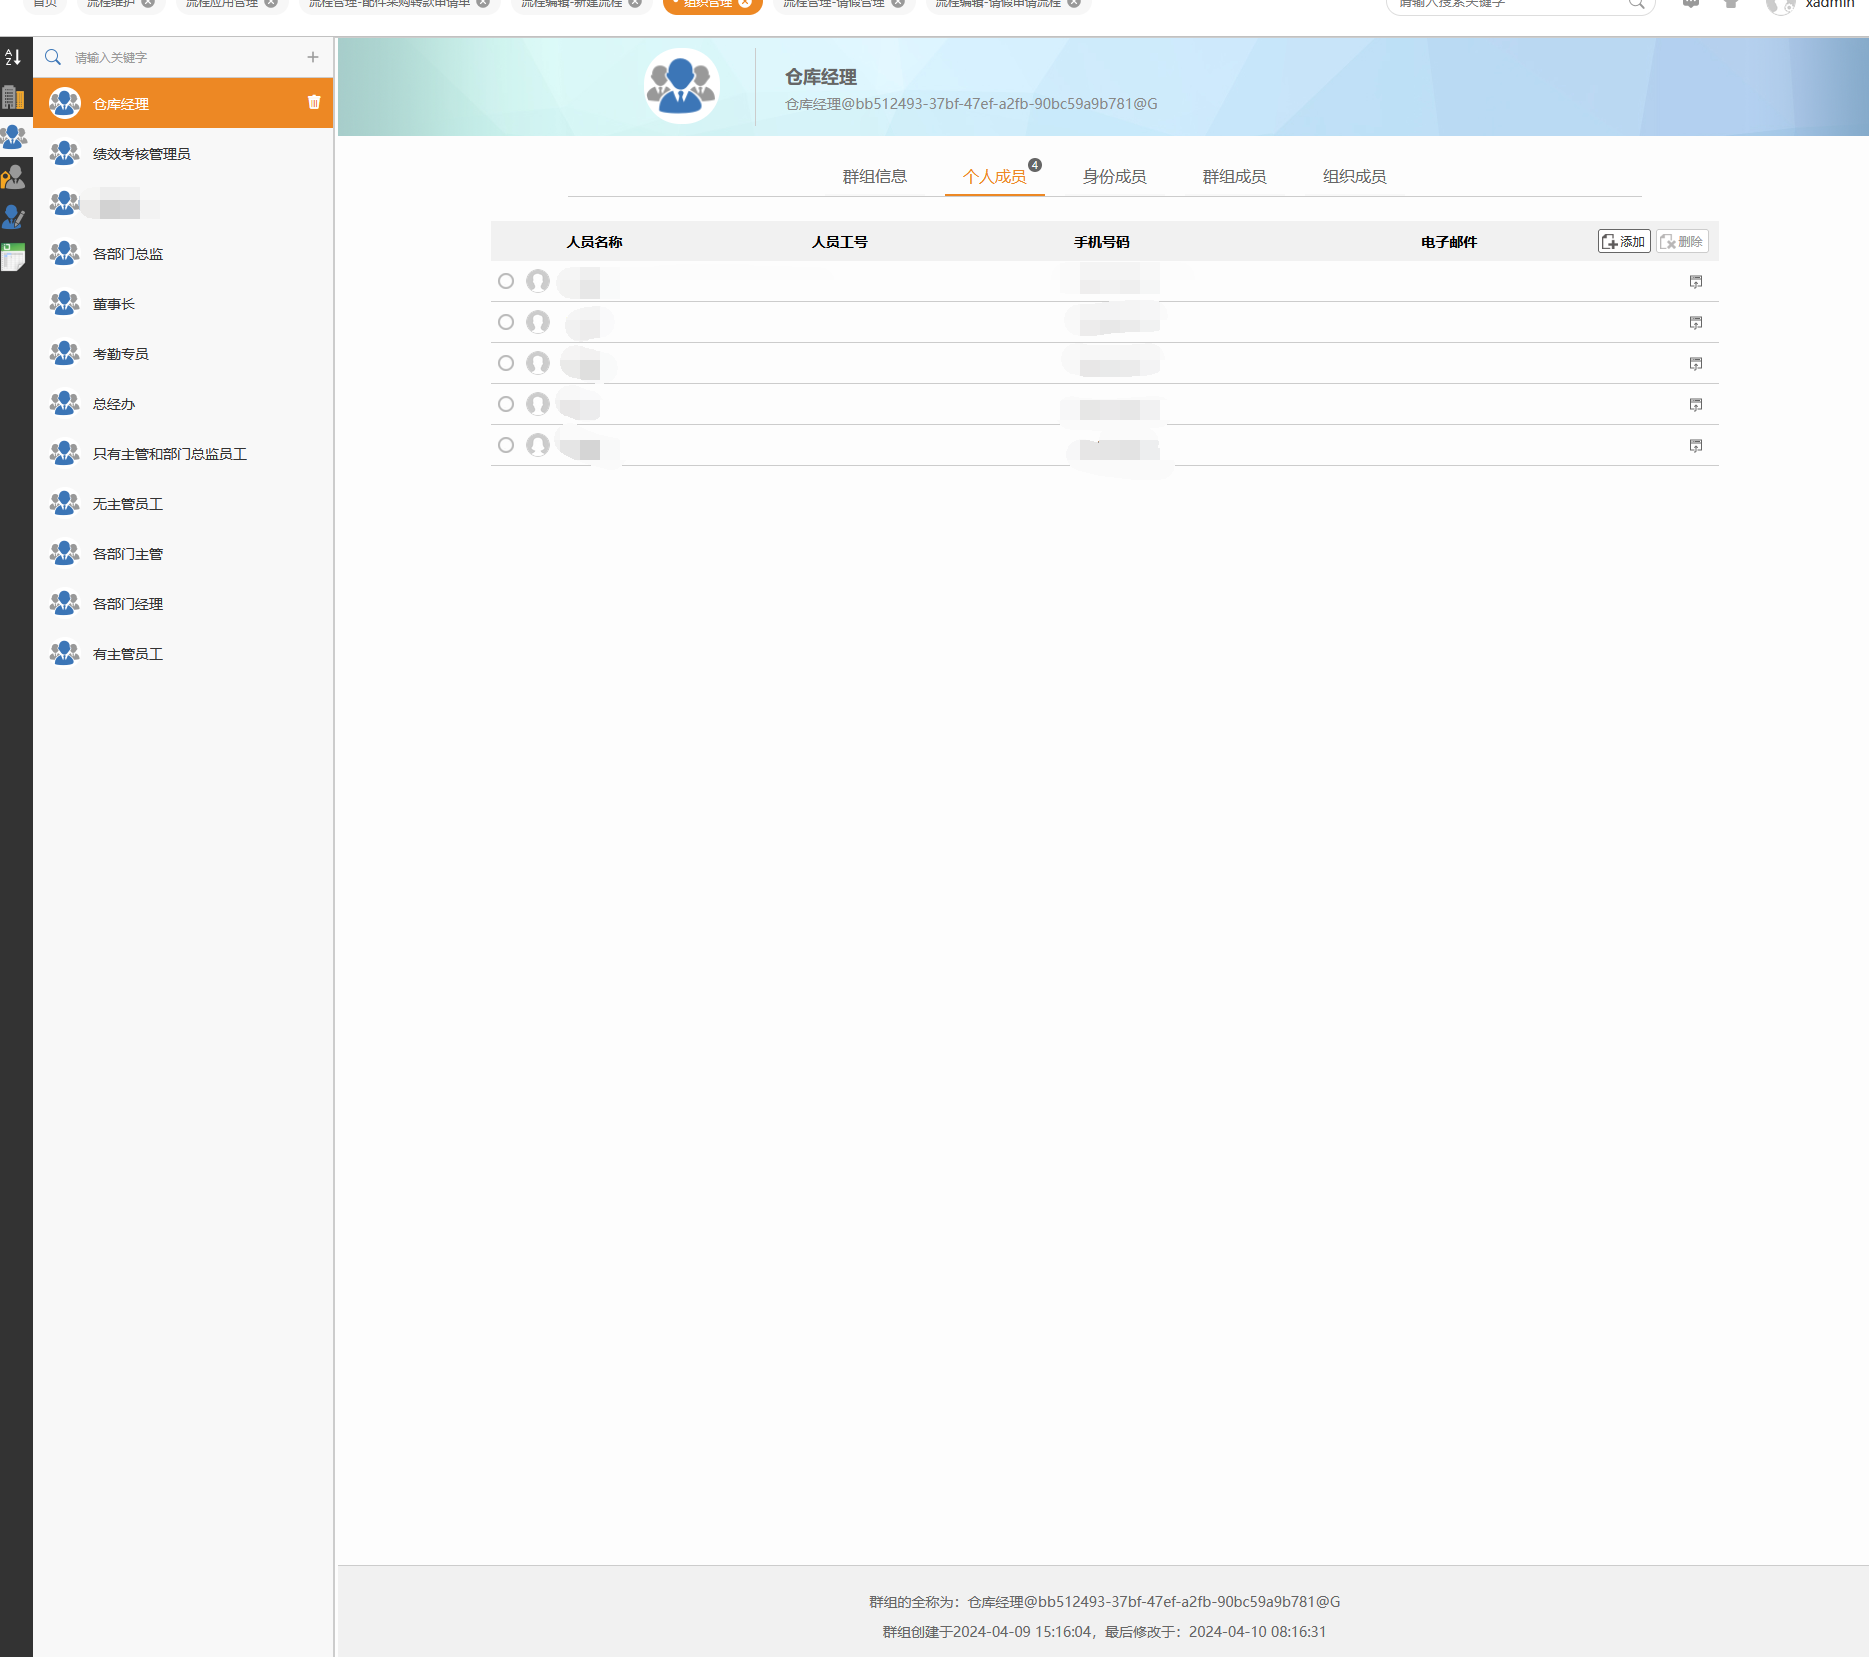The width and height of the screenshot is (1869, 1657).
Task: Select radio button of fifth member row
Action: [506, 445]
